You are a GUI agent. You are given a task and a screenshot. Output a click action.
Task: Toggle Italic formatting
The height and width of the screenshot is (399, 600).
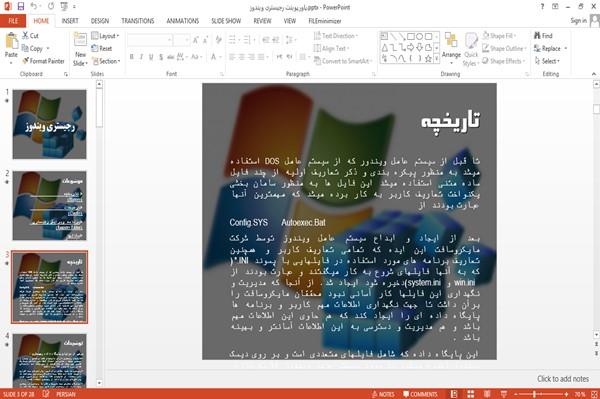(141, 57)
